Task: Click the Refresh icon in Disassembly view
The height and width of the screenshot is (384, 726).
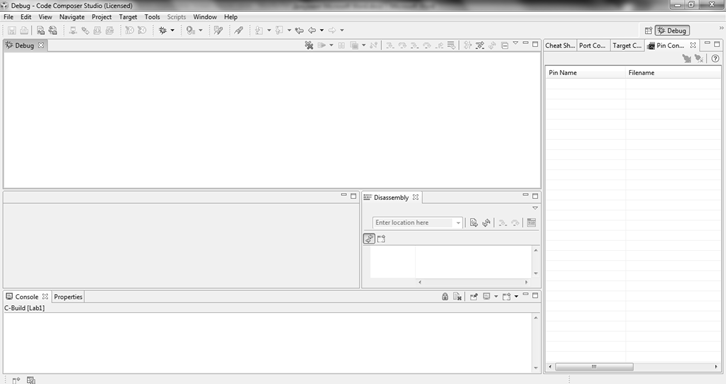Action: point(486,223)
